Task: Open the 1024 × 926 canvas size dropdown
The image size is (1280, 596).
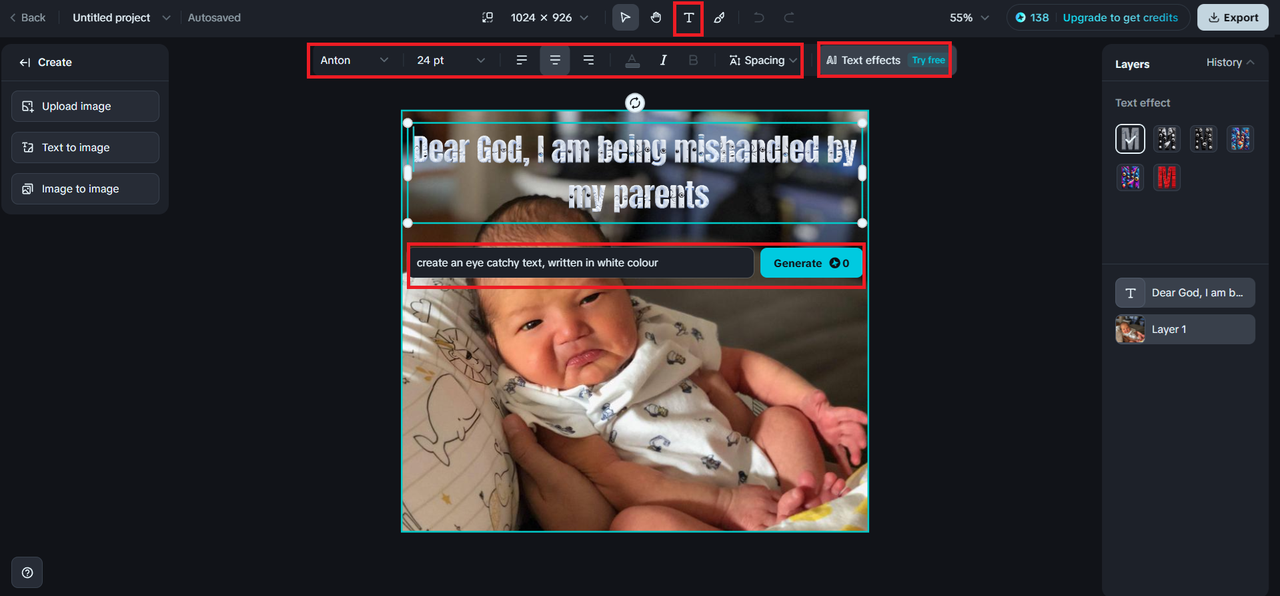Action: click(x=549, y=17)
